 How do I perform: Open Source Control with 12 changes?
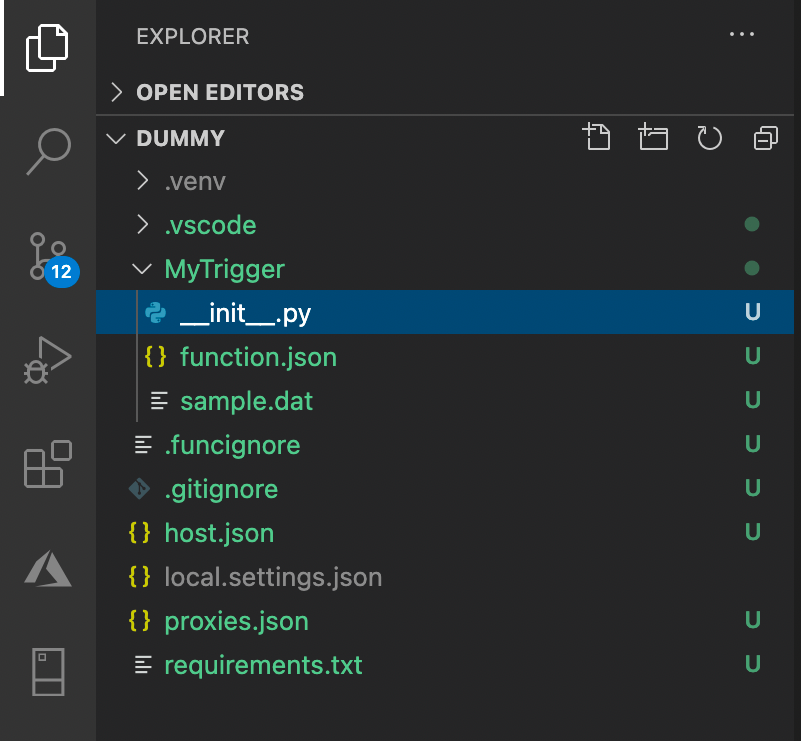click(47, 256)
